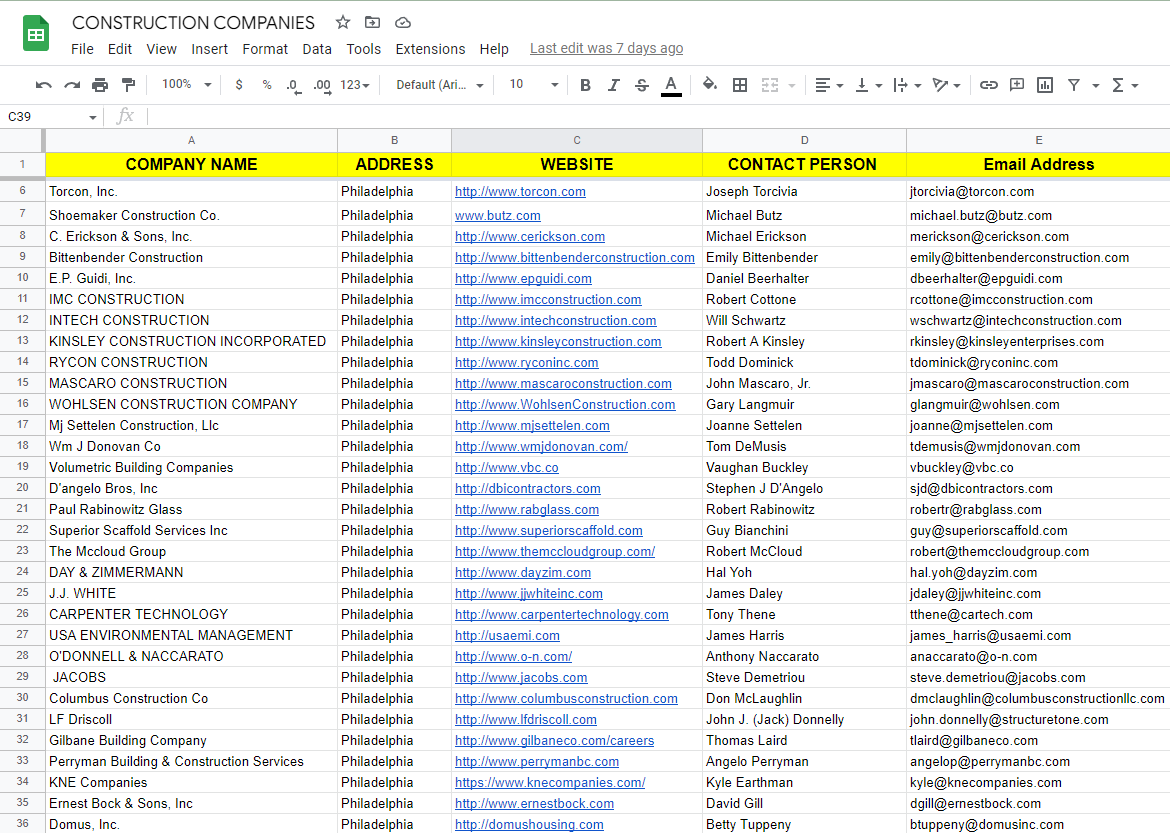Open the Edit menu

click(x=119, y=49)
